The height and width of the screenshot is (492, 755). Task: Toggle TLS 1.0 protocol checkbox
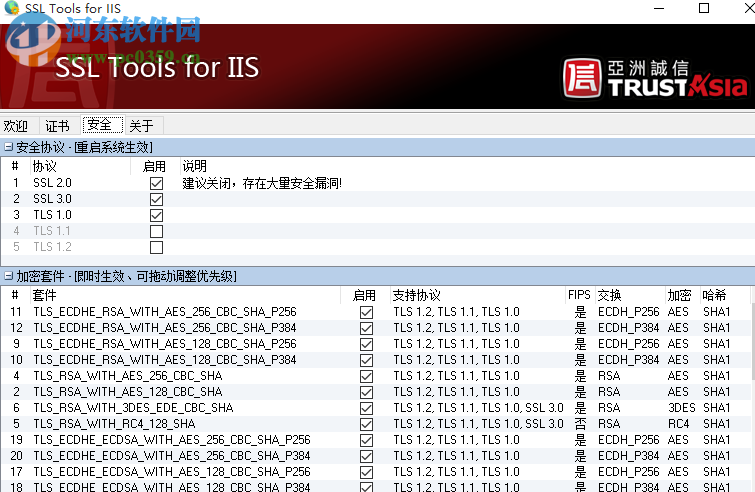coord(156,215)
